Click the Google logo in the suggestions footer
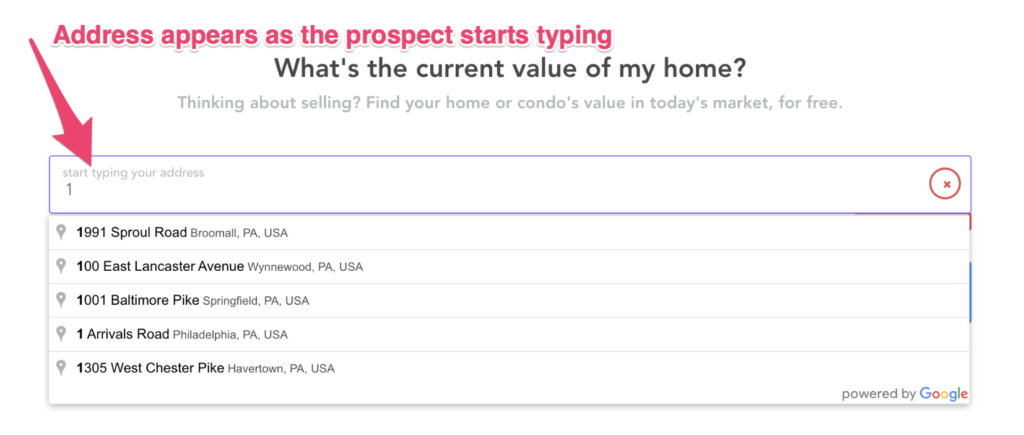Viewport: 1024px width, 435px height. (943, 393)
